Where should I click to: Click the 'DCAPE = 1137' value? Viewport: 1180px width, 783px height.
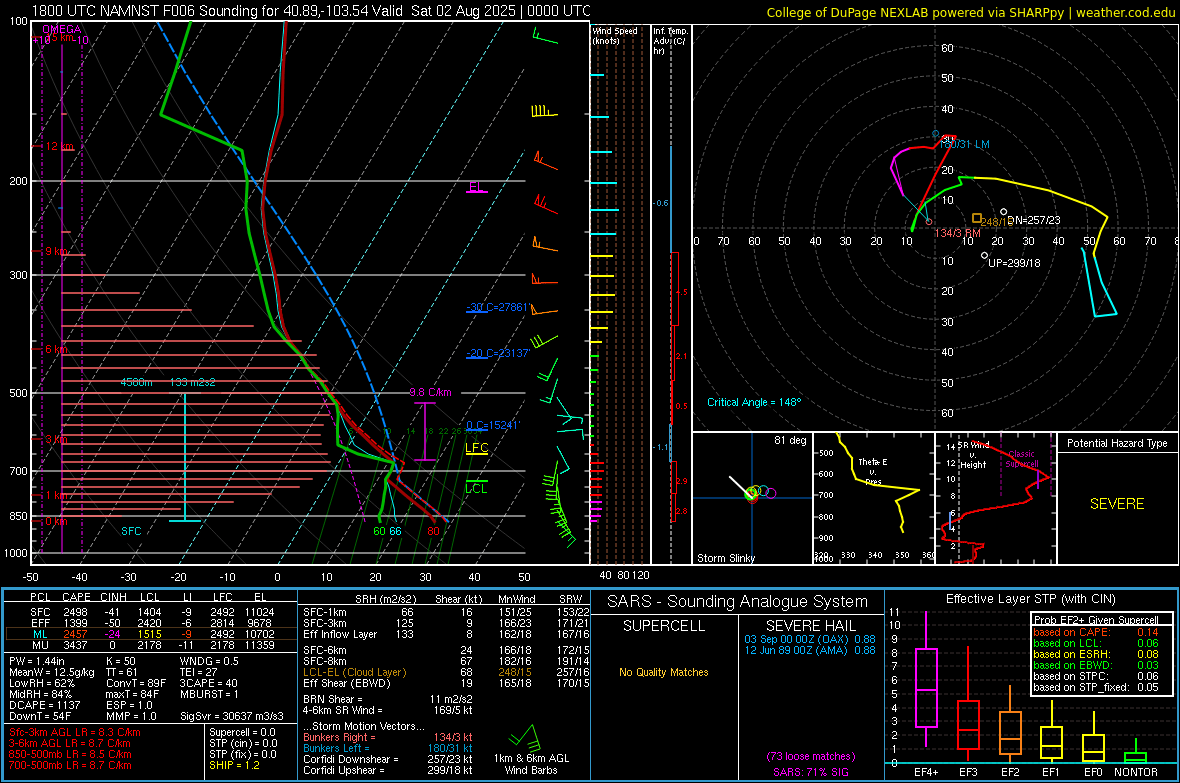coord(44,705)
